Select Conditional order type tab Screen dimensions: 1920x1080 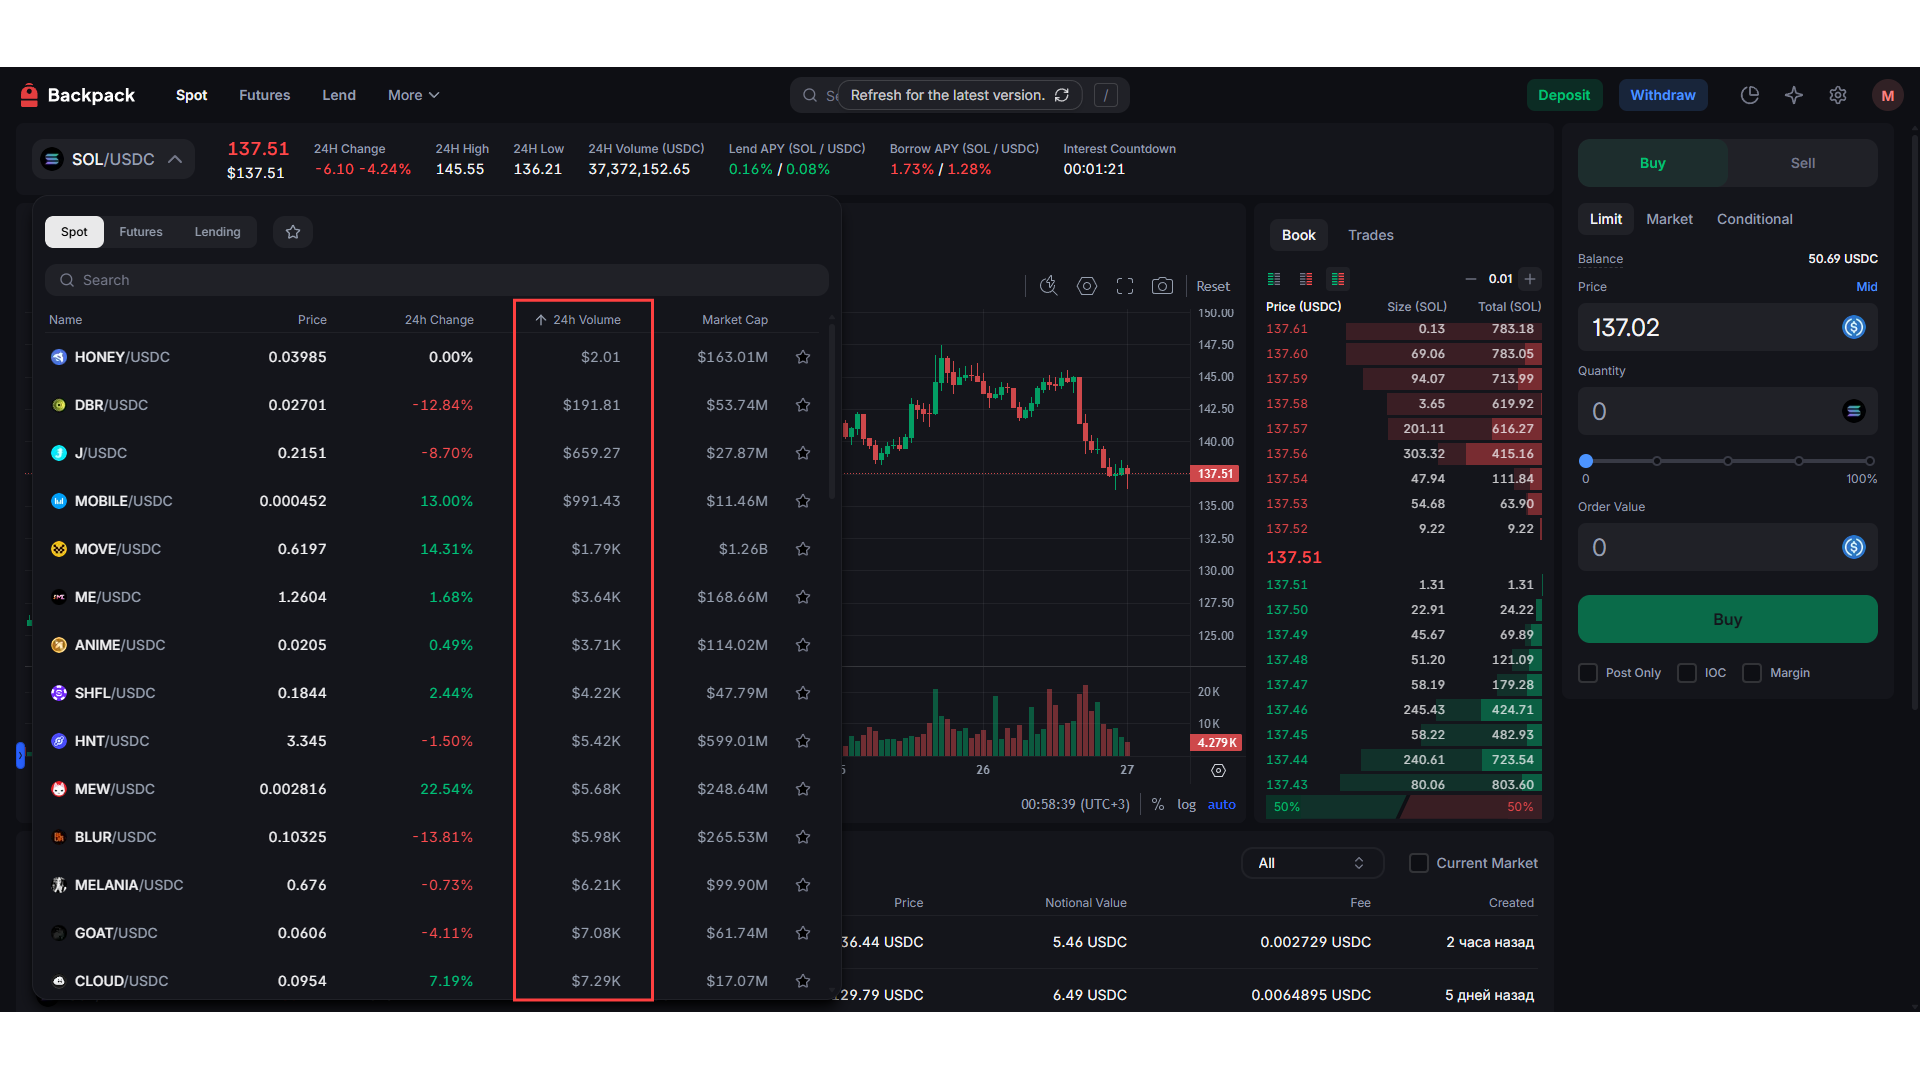pyautogui.click(x=1755, y=219)
